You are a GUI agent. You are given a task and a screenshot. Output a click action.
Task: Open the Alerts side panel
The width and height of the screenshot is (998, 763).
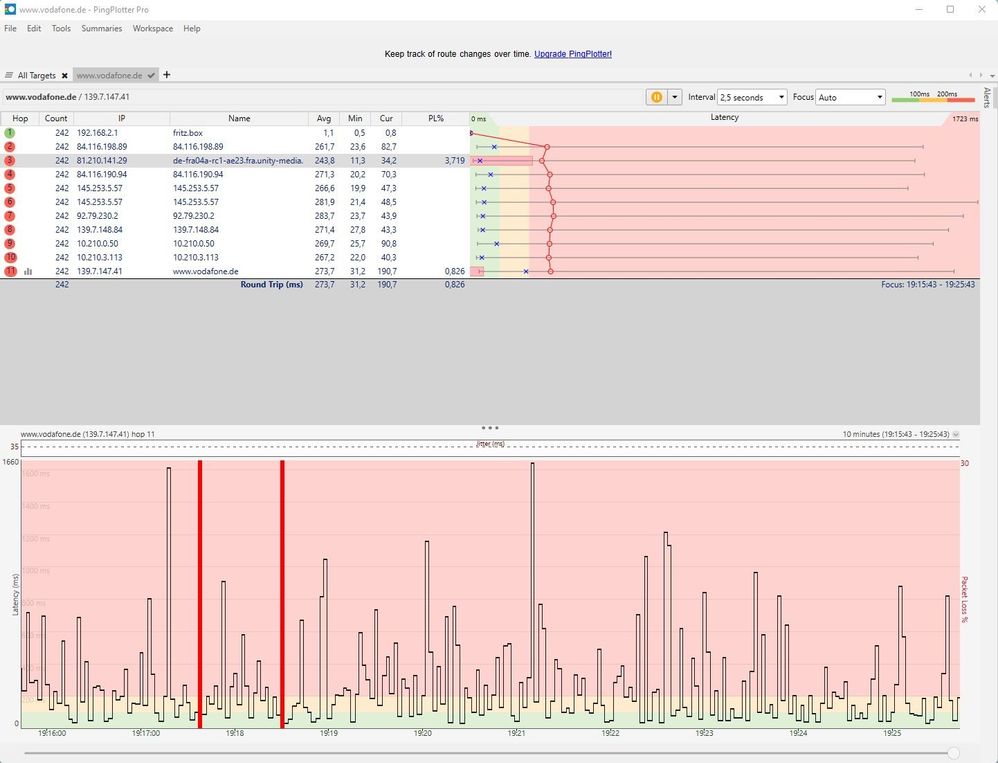(987, 97)
